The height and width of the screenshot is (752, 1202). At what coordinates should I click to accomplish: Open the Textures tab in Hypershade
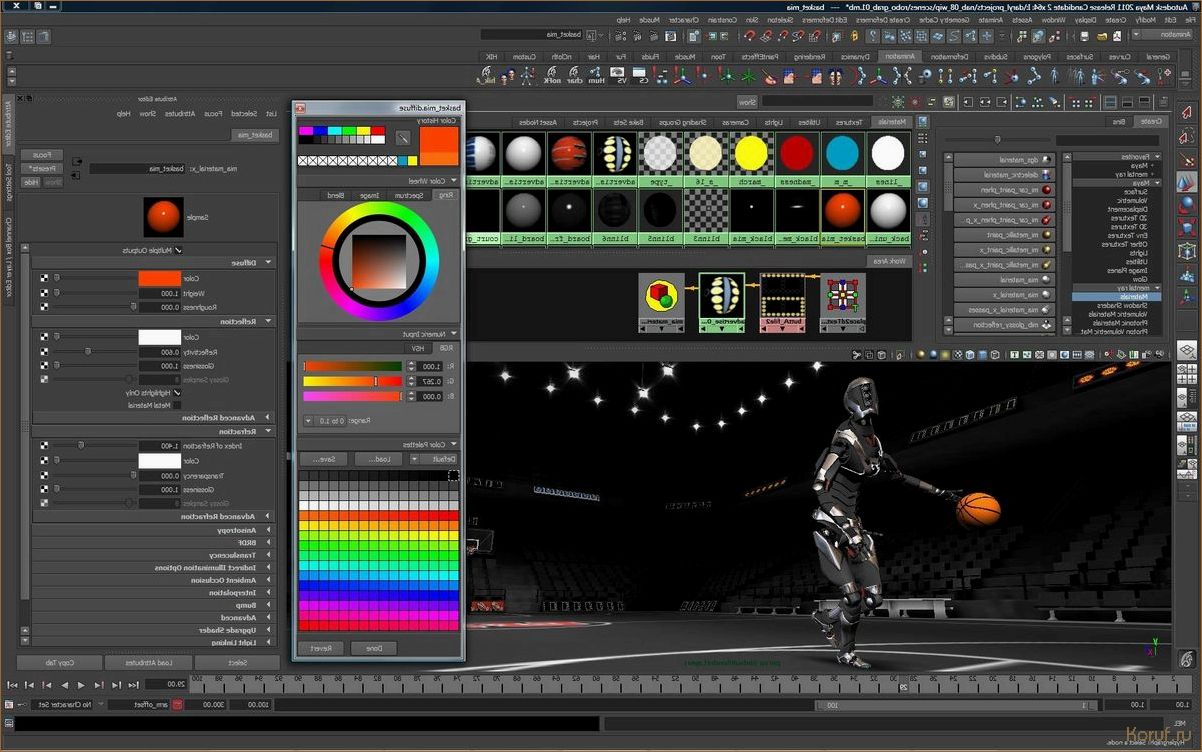(x=849, y=122)
